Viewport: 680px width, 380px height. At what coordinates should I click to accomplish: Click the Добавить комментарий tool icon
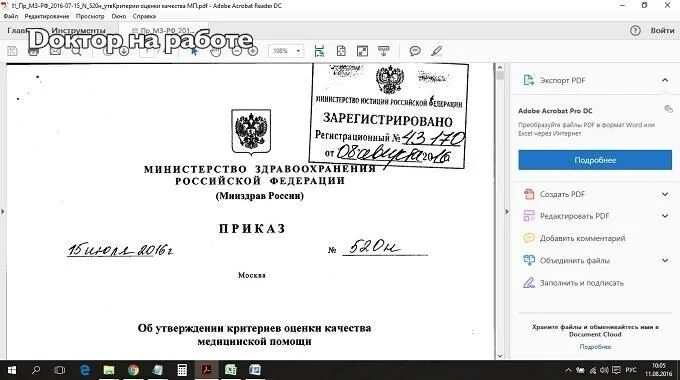click(529, 238)
